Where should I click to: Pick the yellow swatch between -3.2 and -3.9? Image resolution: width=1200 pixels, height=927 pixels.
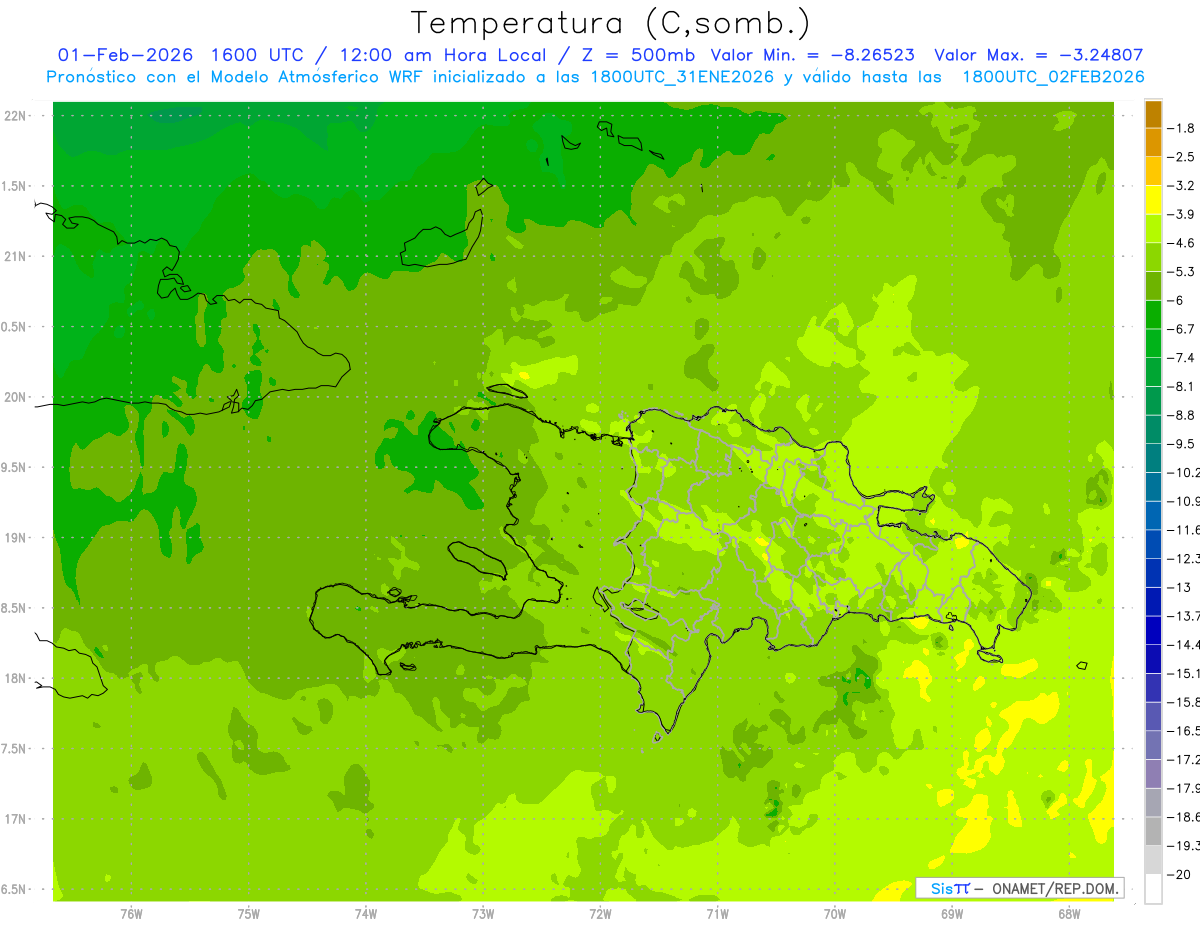click(x=1153, y=200)
